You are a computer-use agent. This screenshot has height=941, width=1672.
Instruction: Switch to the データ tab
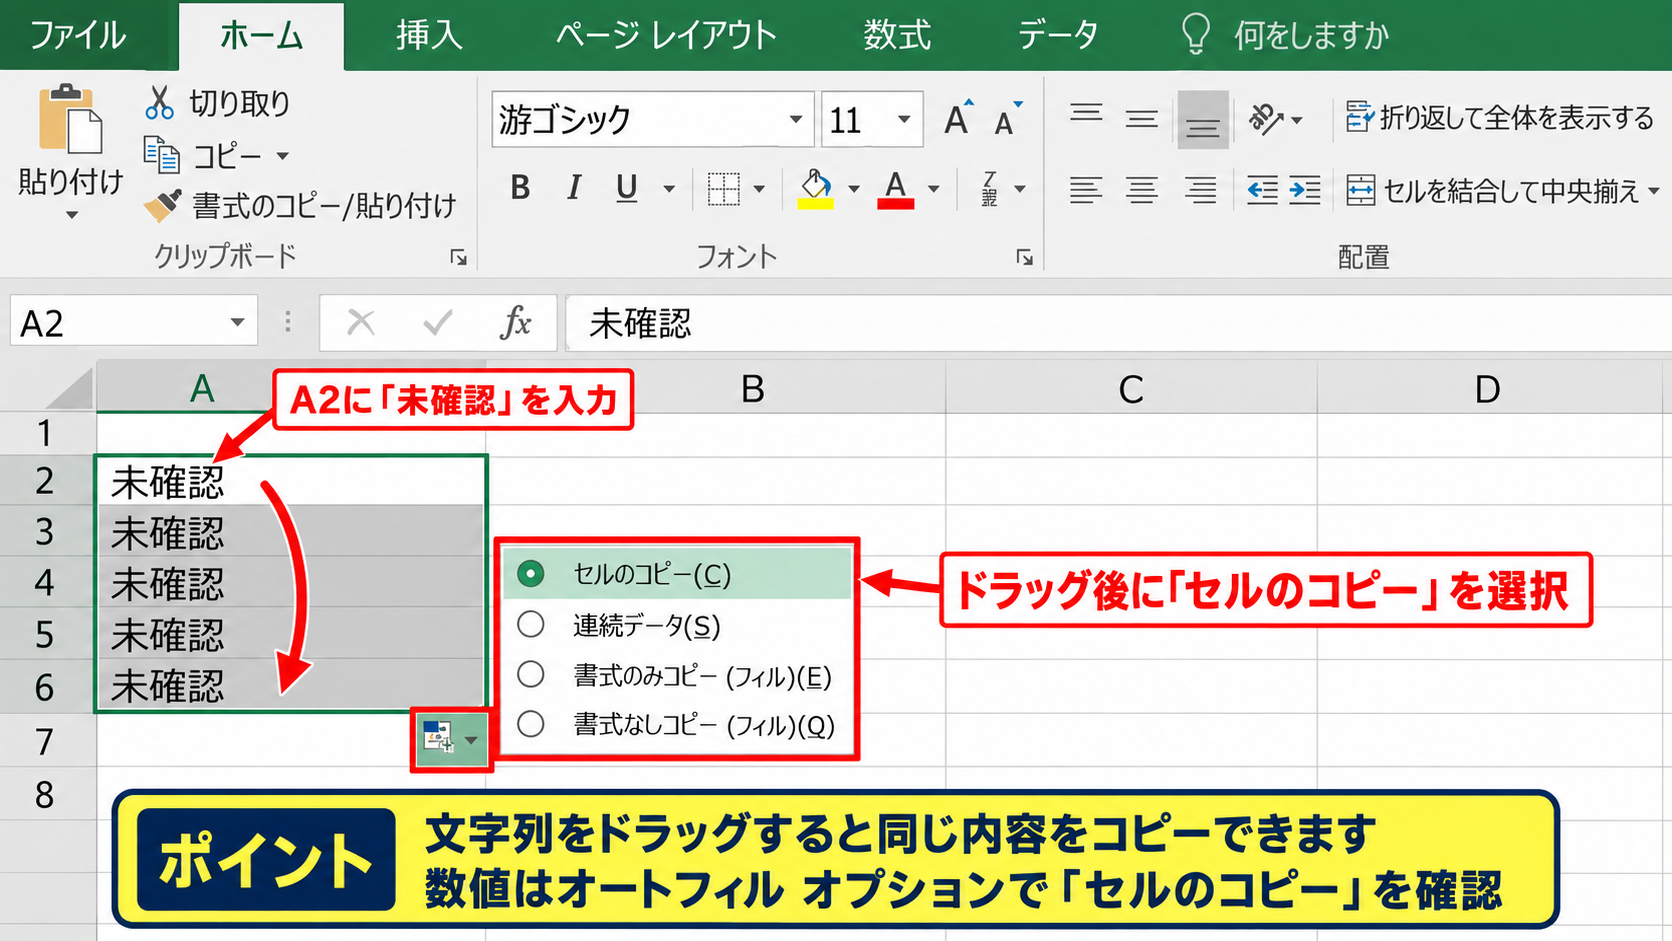point(1058,36)
